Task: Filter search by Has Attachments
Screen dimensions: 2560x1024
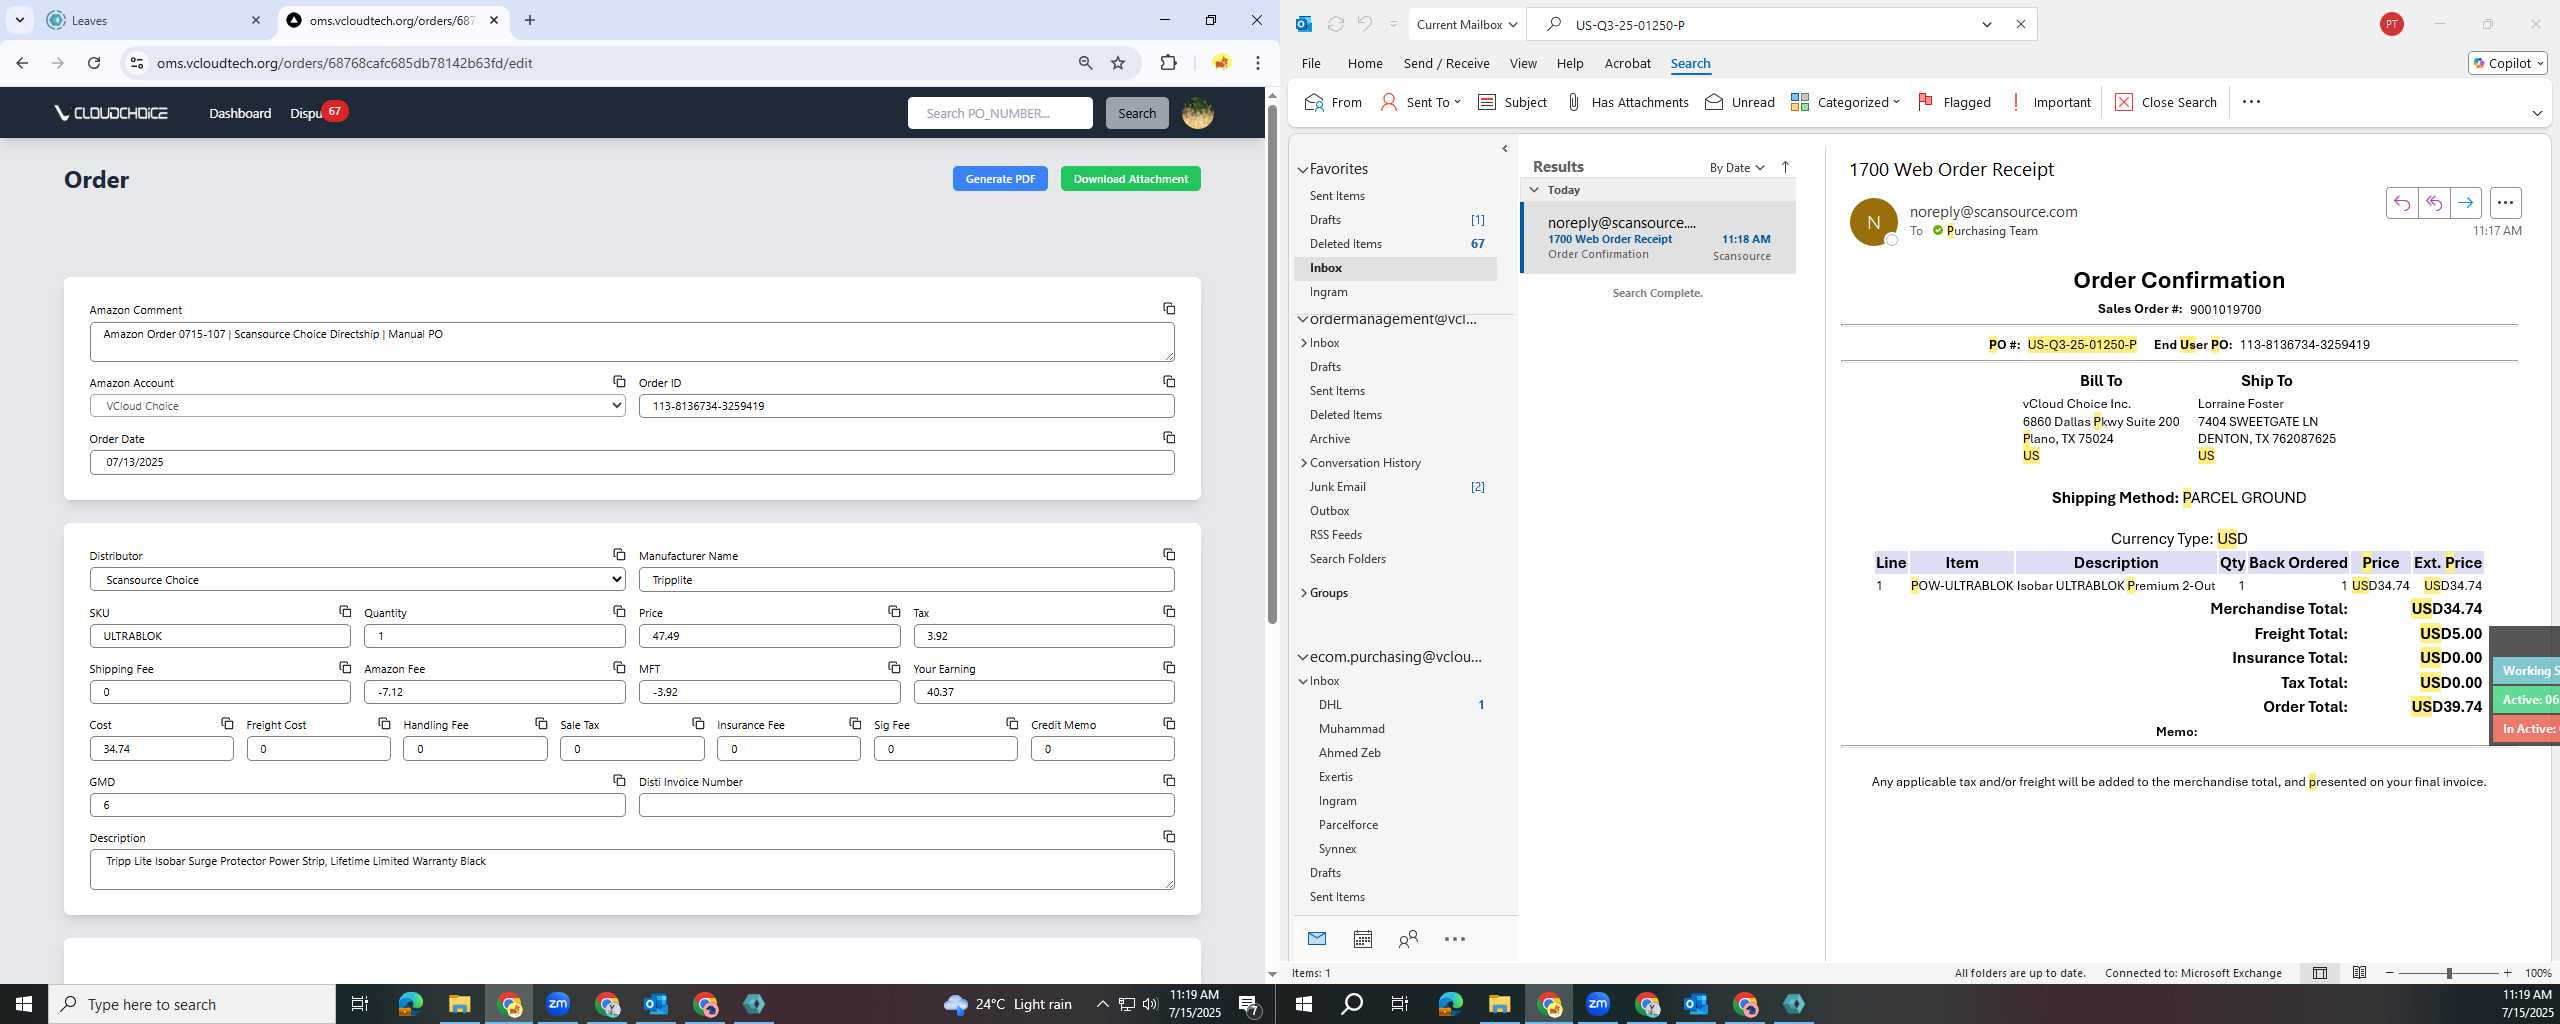Action: click(1626, 102)
